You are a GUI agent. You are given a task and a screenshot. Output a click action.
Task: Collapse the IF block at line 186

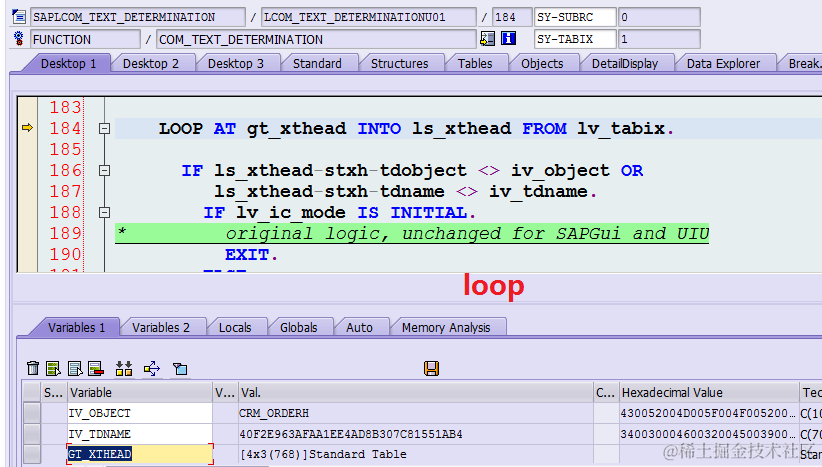pyautogui.click(x=104, y=170)
